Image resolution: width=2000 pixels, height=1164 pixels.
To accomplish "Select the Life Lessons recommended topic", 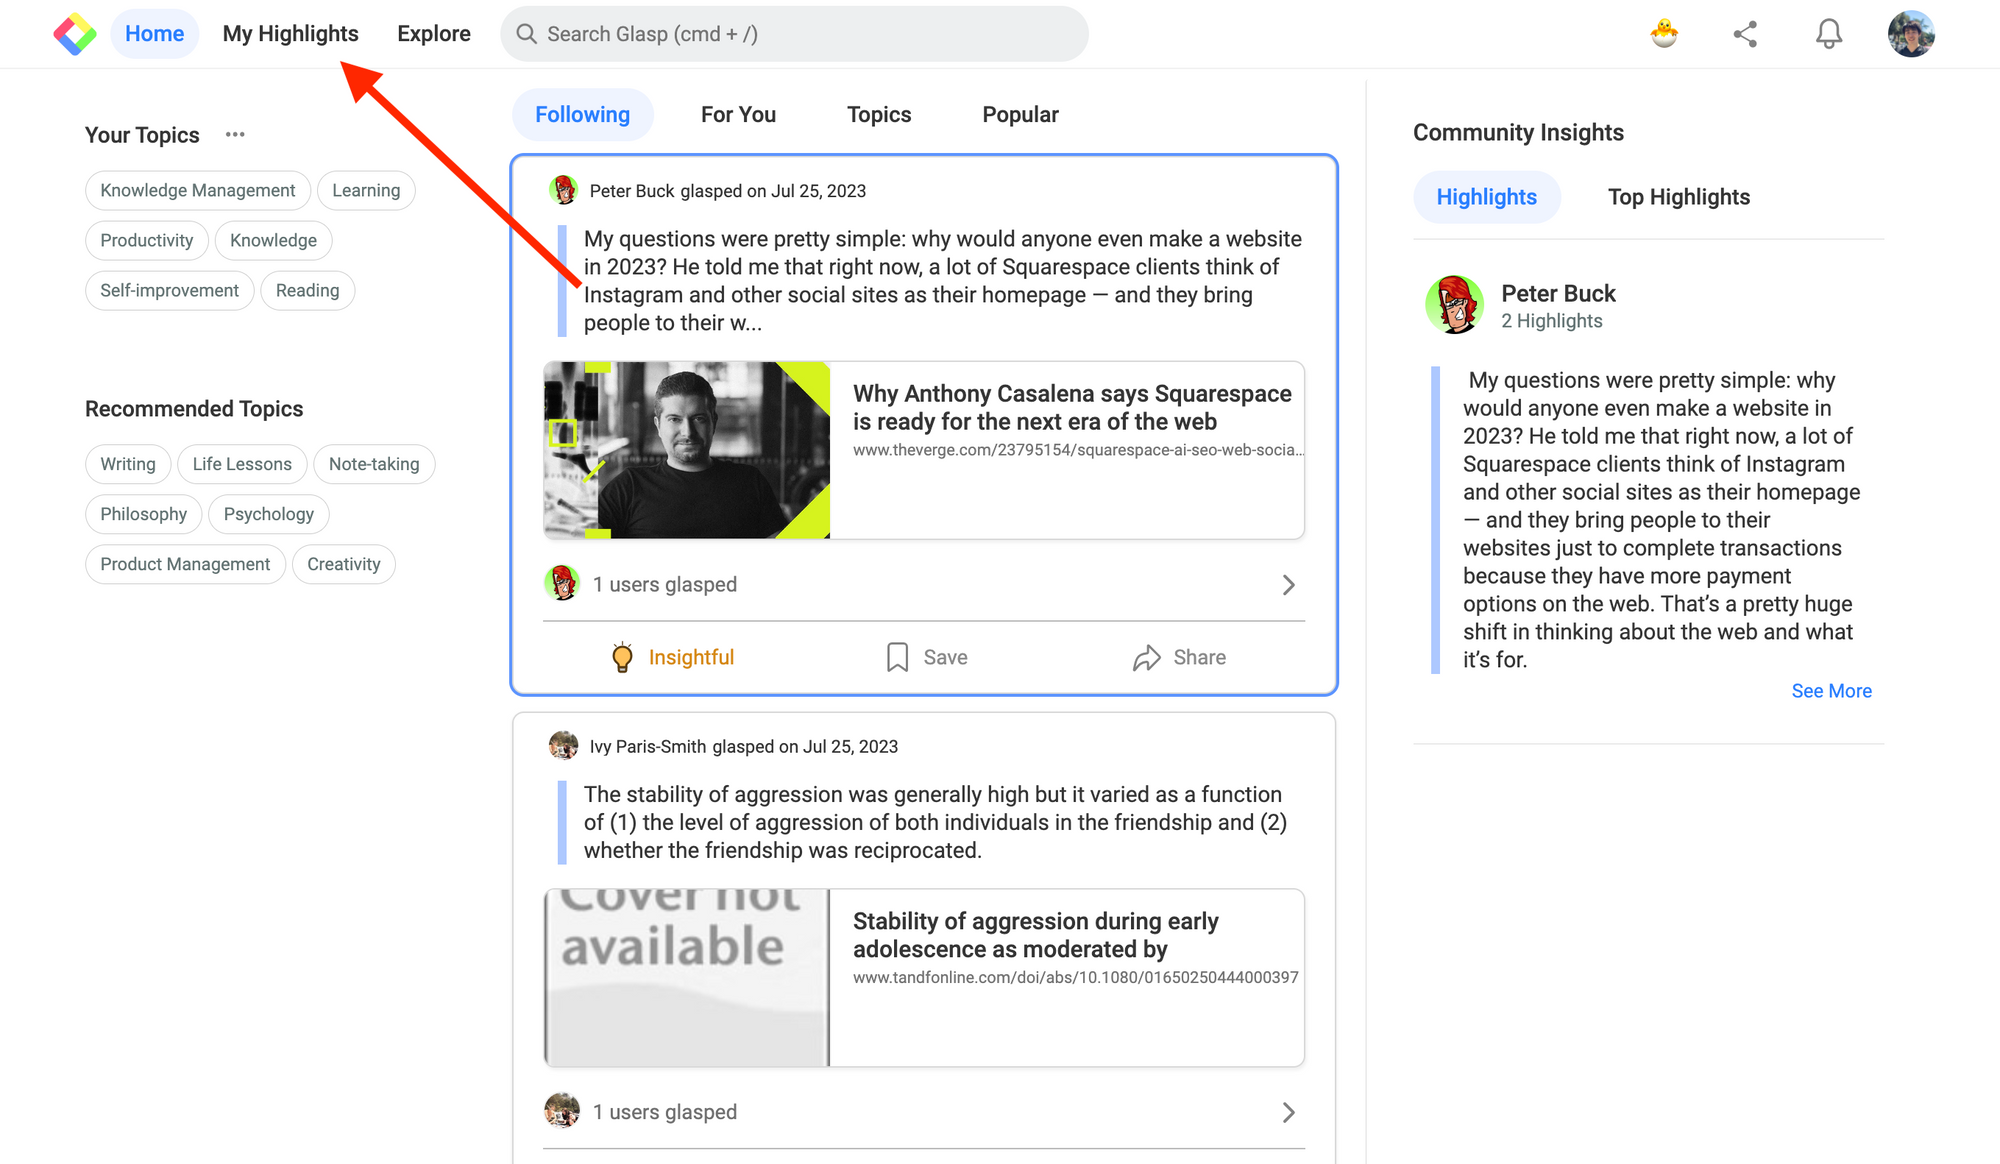I will [242, 464].
